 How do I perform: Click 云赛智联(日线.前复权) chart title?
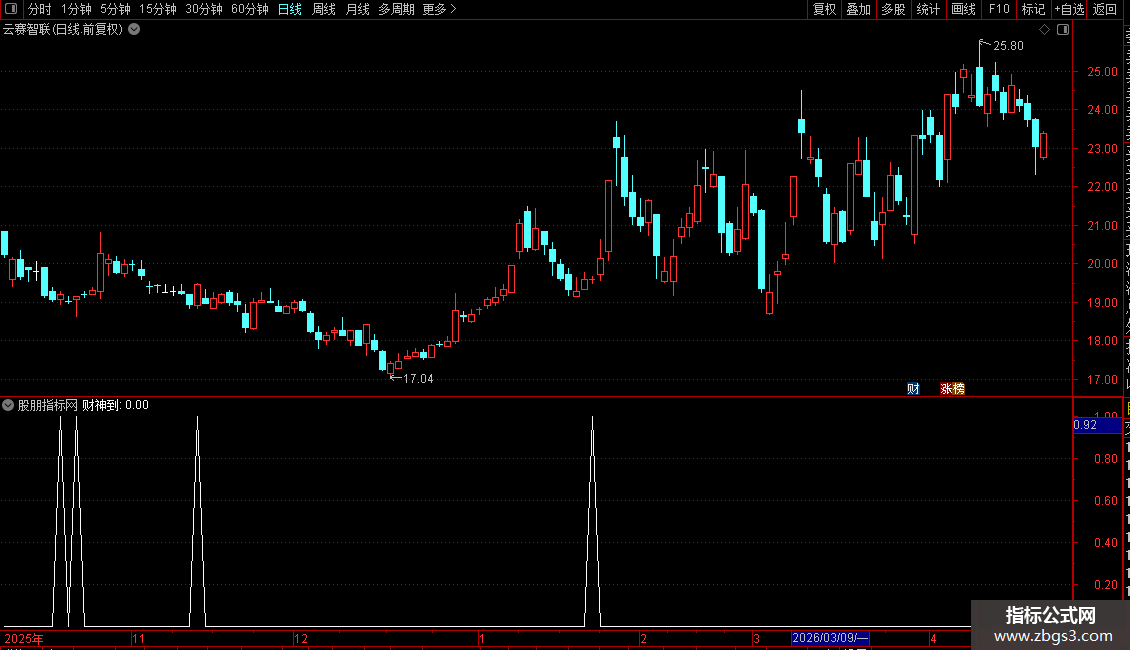tap(63, 30)
